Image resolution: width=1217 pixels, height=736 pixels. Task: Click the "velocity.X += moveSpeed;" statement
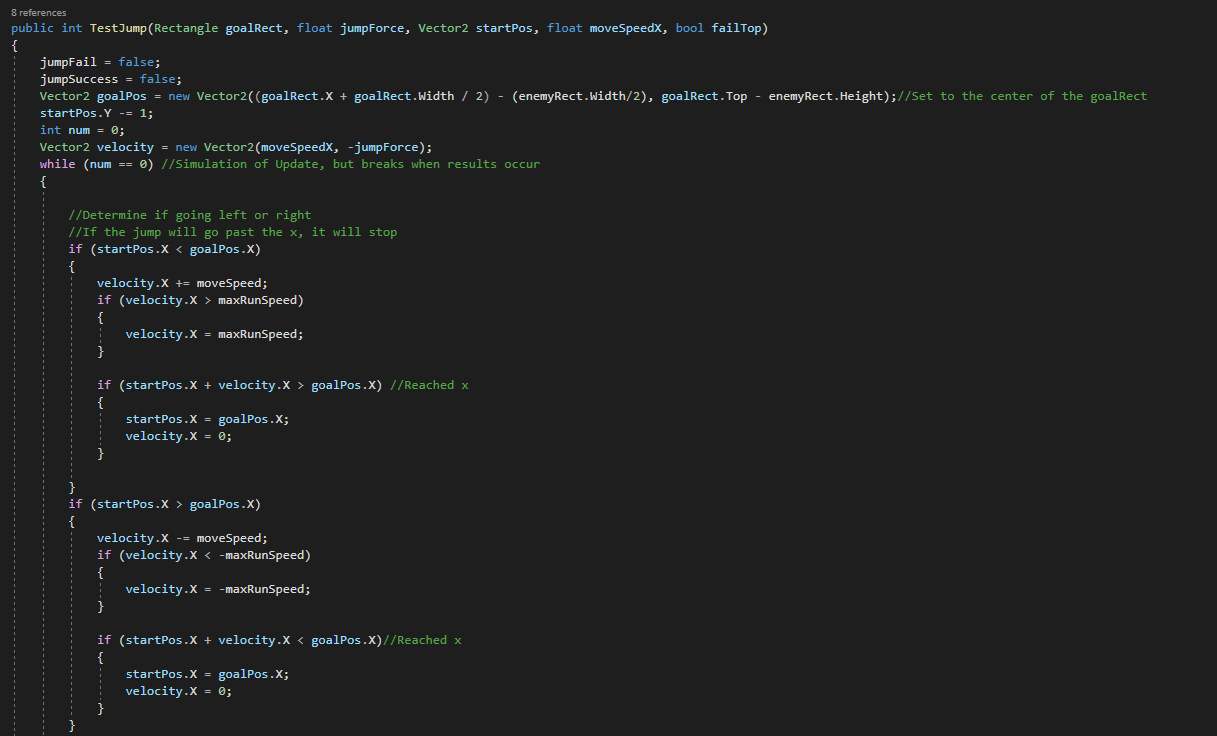click(x=182, y=283)
